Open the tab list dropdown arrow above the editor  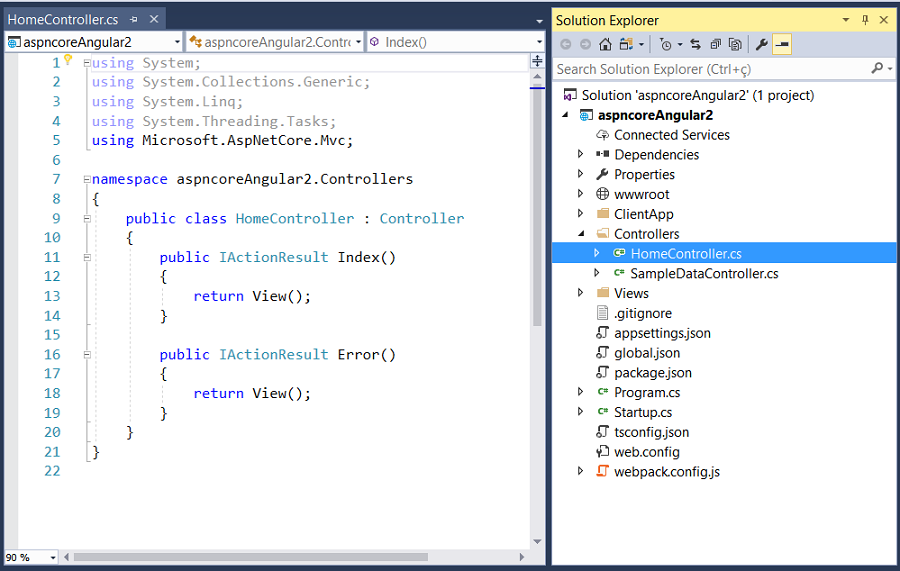pos(539,22)
